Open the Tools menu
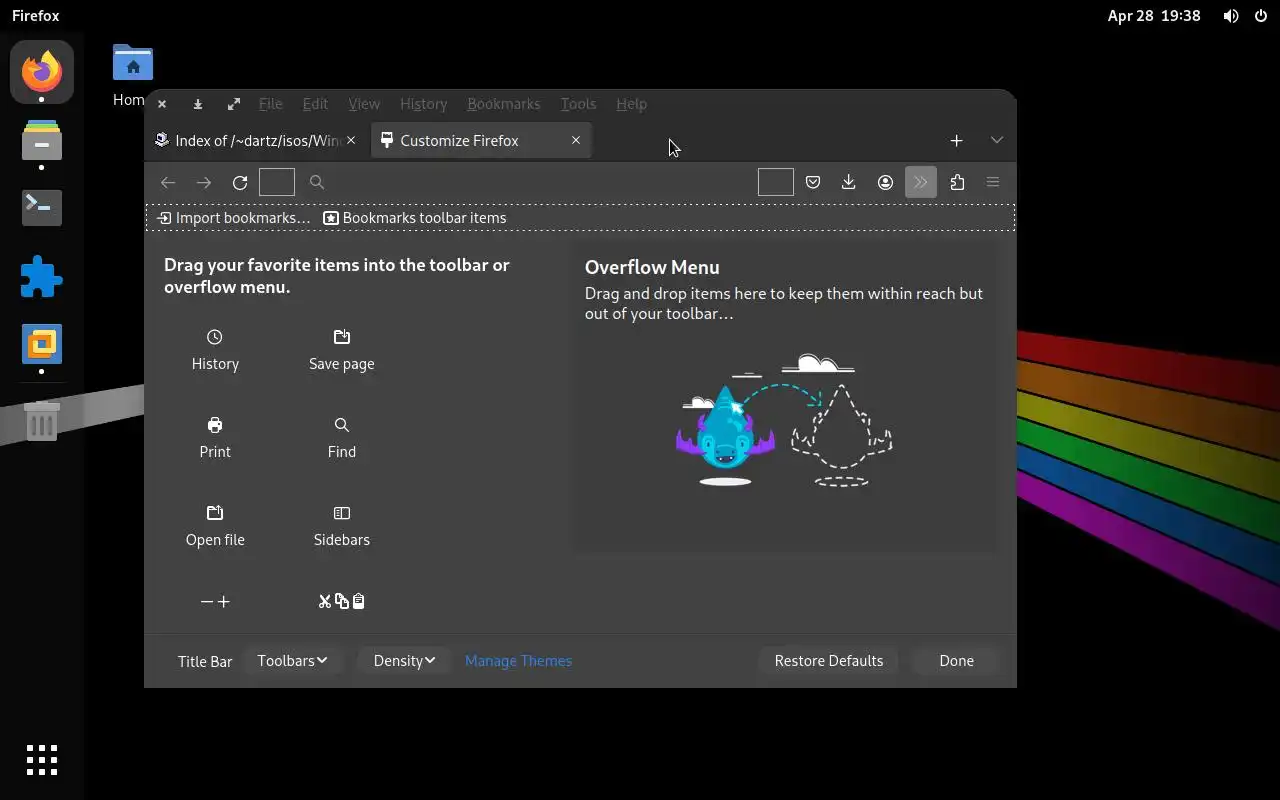This screenshot has height=800, width=1280. pos(578,104)
